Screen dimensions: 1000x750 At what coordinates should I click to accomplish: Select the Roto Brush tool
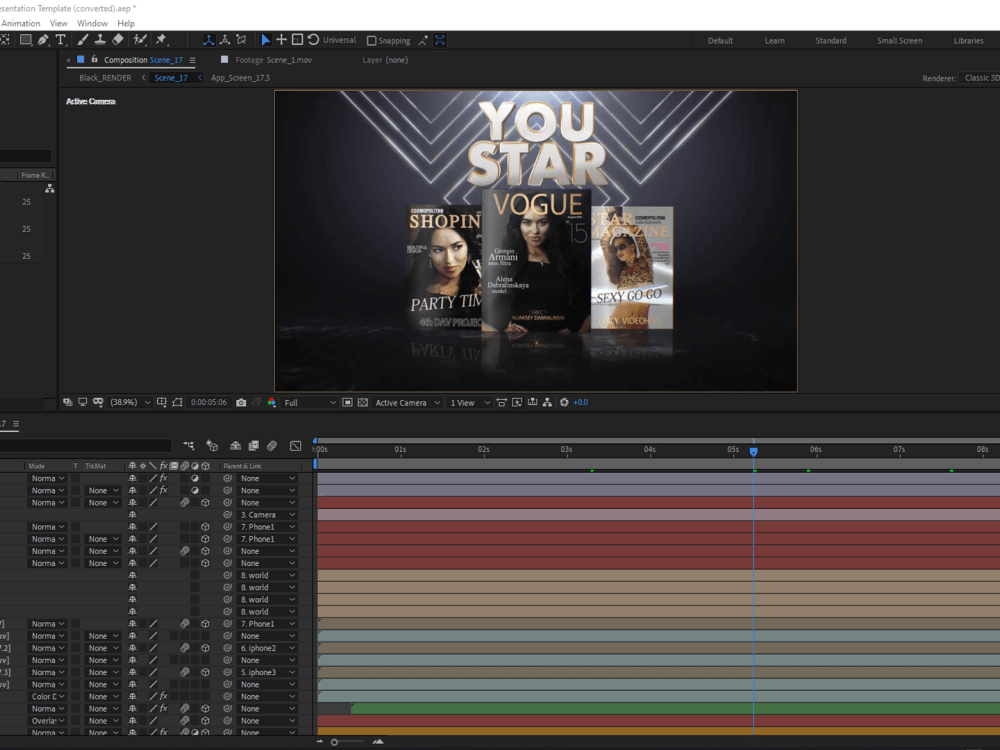(140, 40)
